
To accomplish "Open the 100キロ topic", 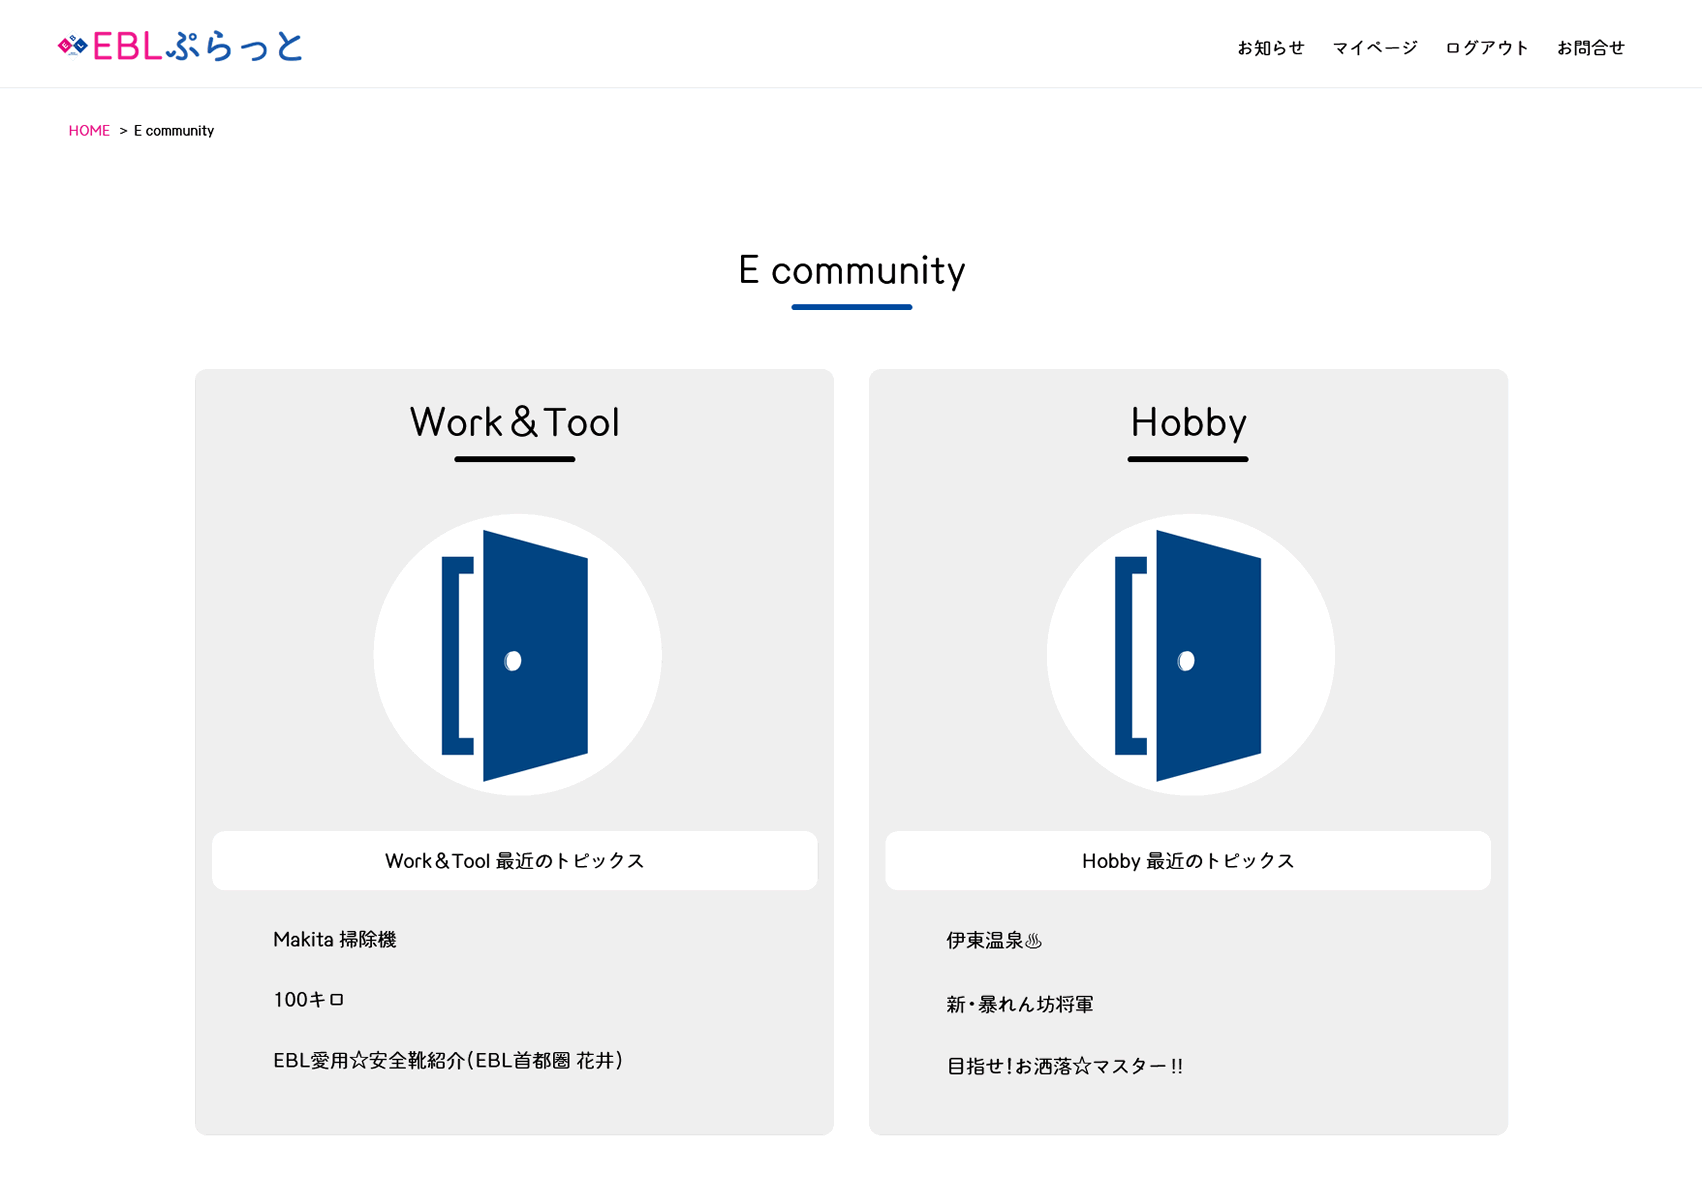I will click(x=309, y=999).
